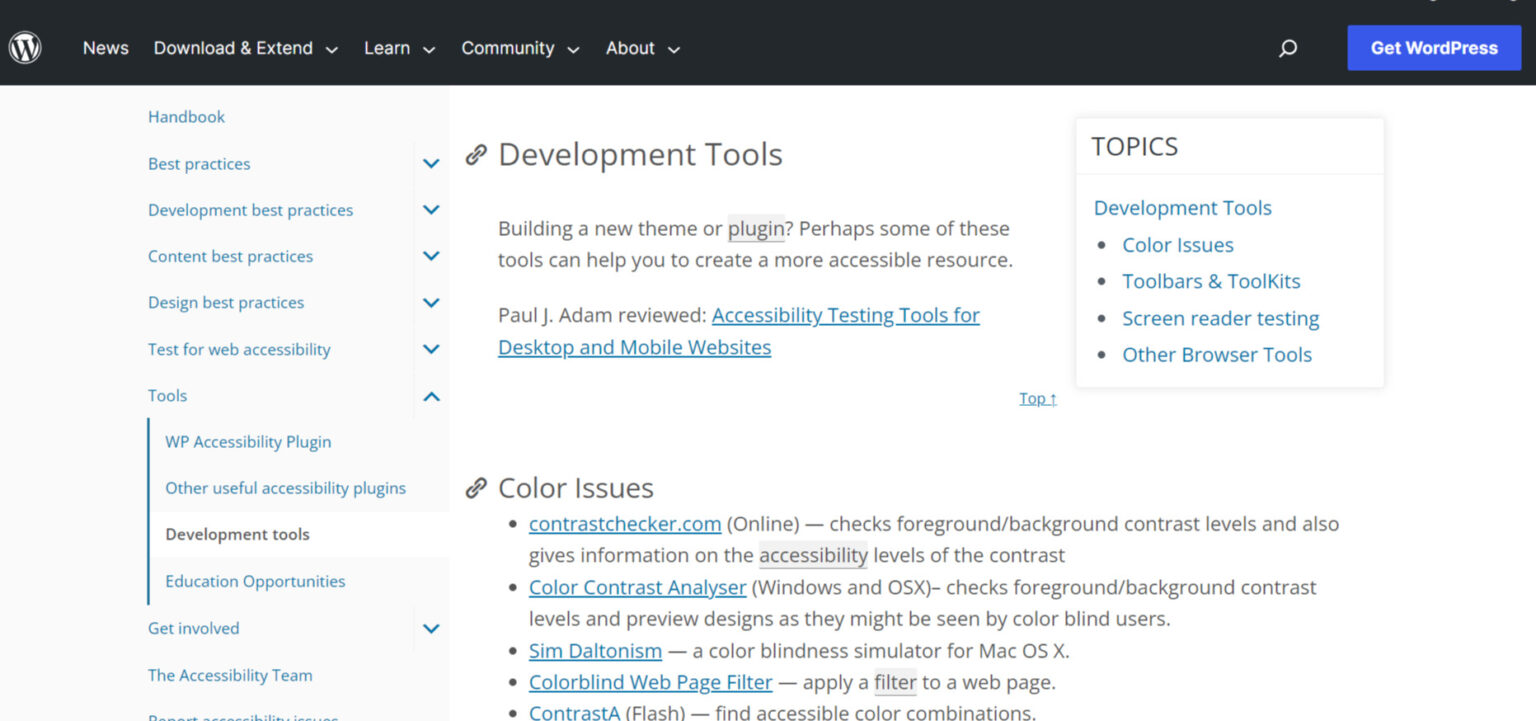Expand the Best practices sidebar section
The height and width of the screenshot is (721, 1536).
click(431, 163)
